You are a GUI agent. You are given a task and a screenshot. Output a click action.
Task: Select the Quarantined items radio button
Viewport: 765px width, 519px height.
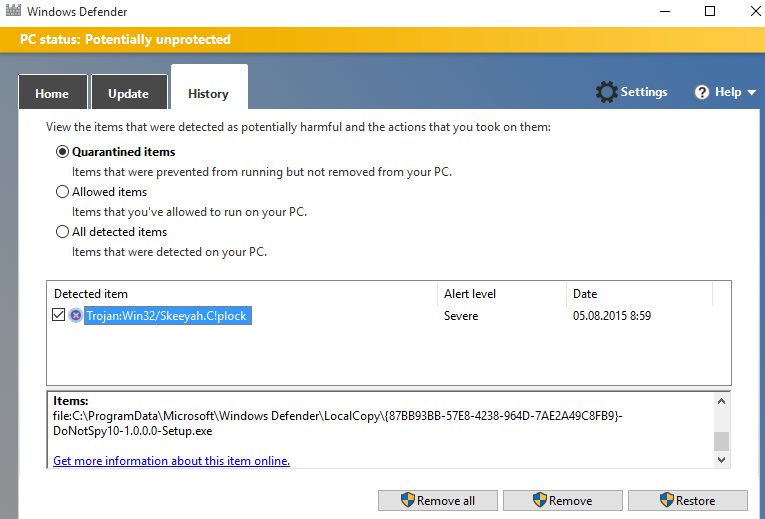tap(62, 152)
